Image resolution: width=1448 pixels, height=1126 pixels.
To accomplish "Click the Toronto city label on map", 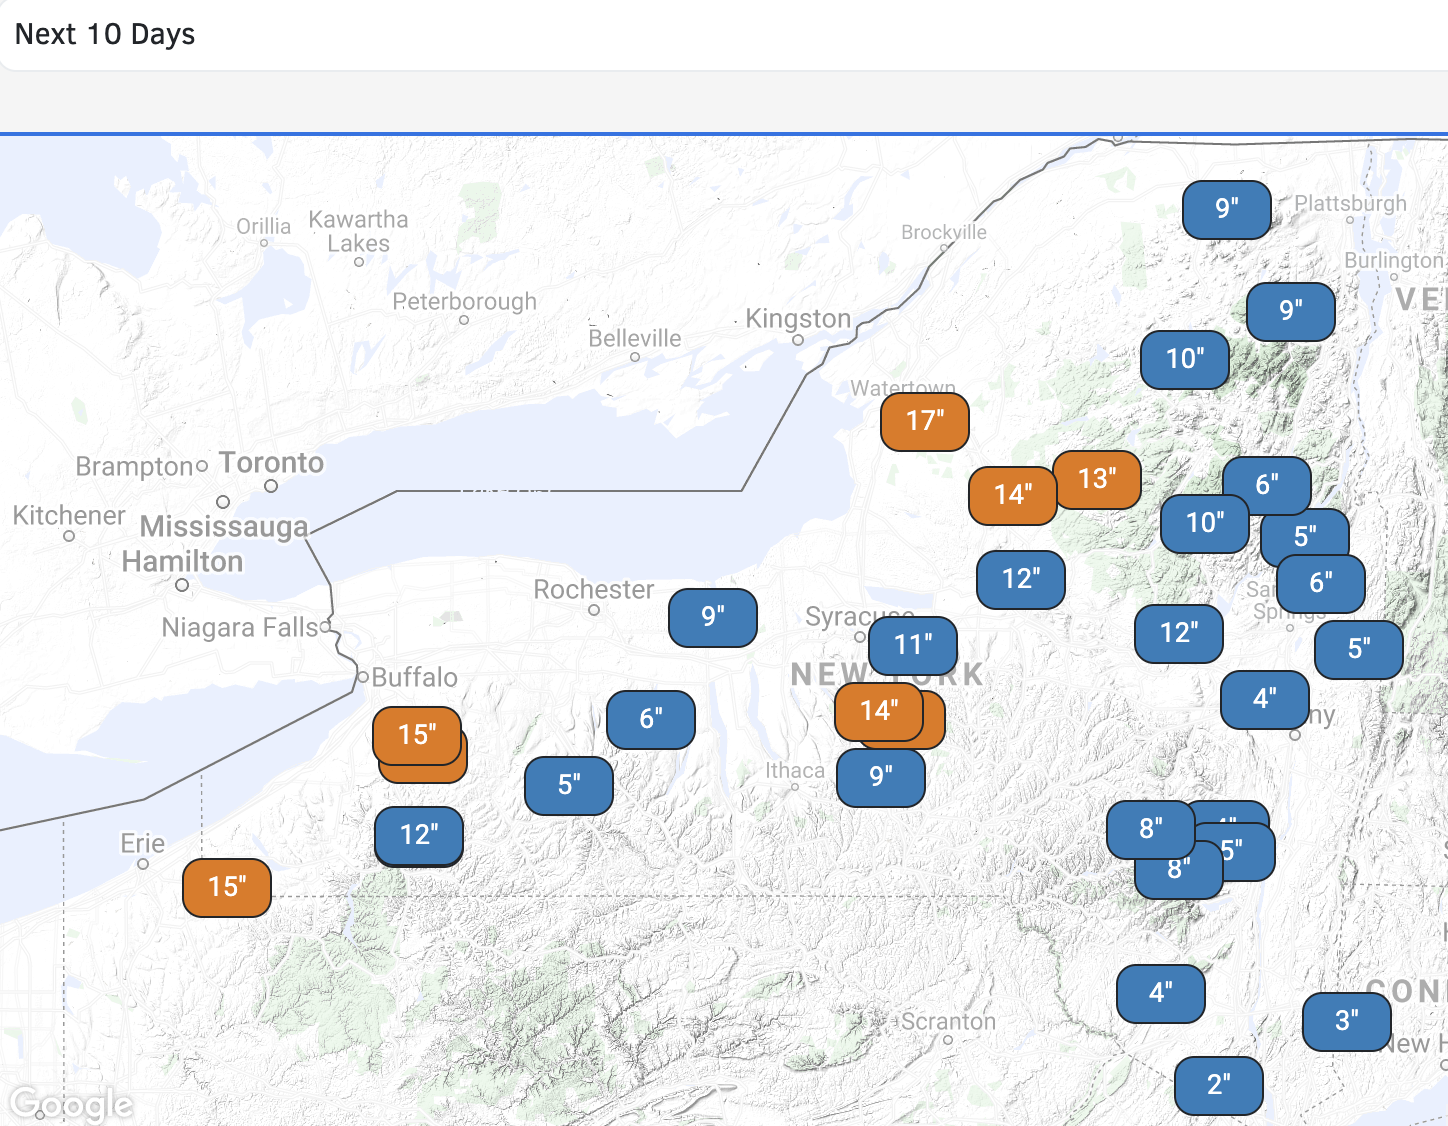I will (x=271, y=463).
